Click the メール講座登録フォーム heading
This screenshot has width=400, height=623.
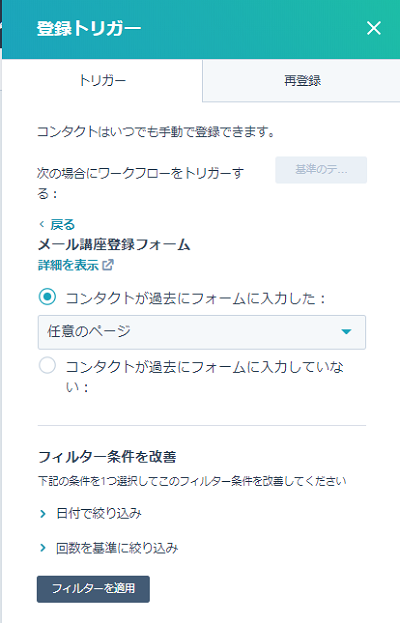114,244
